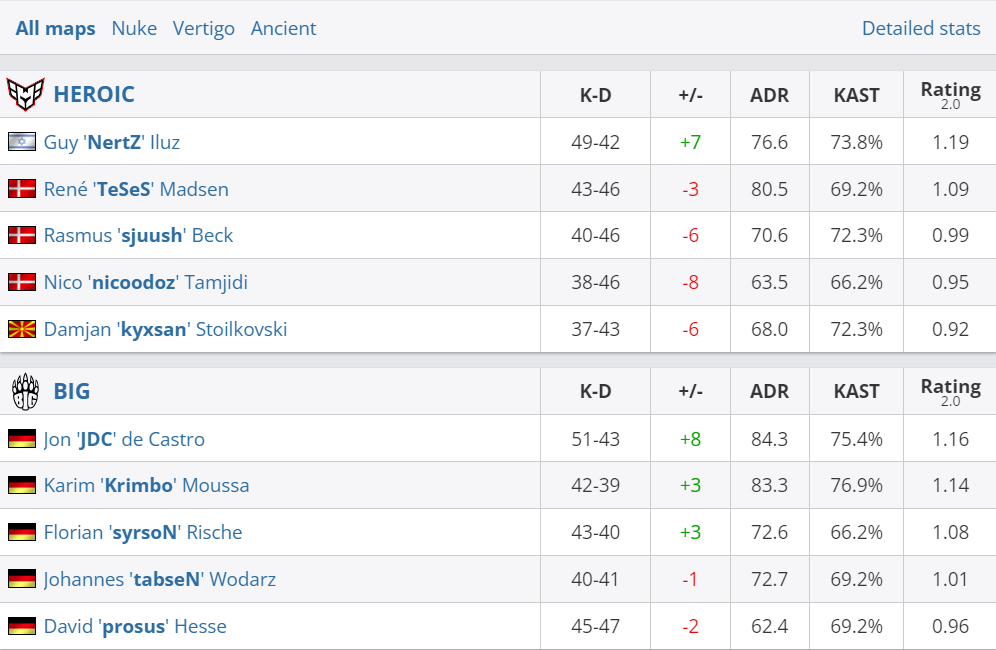Open Florian 'syrsoN' Rische player profile
Image resolution: width=996 pixels, height=650 pixels.
point(143,532)
